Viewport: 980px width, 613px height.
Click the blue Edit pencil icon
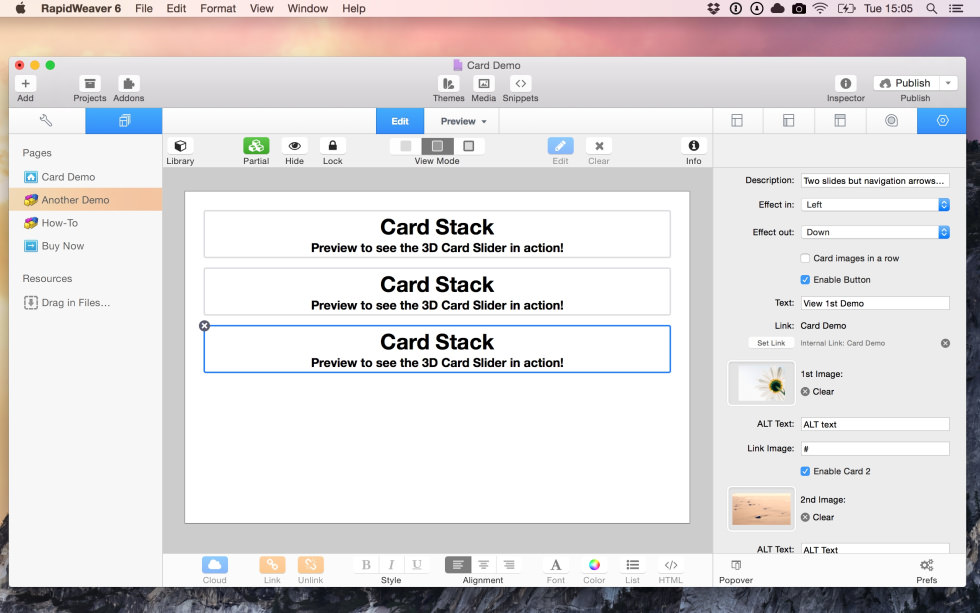tap(560, 146)
